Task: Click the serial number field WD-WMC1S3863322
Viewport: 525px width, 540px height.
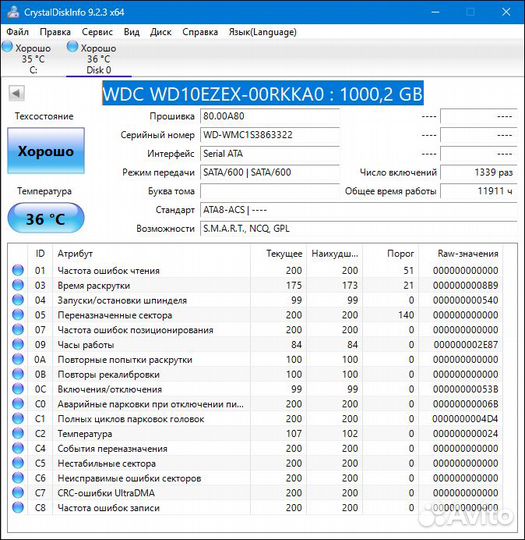Action: pos(270,135)
